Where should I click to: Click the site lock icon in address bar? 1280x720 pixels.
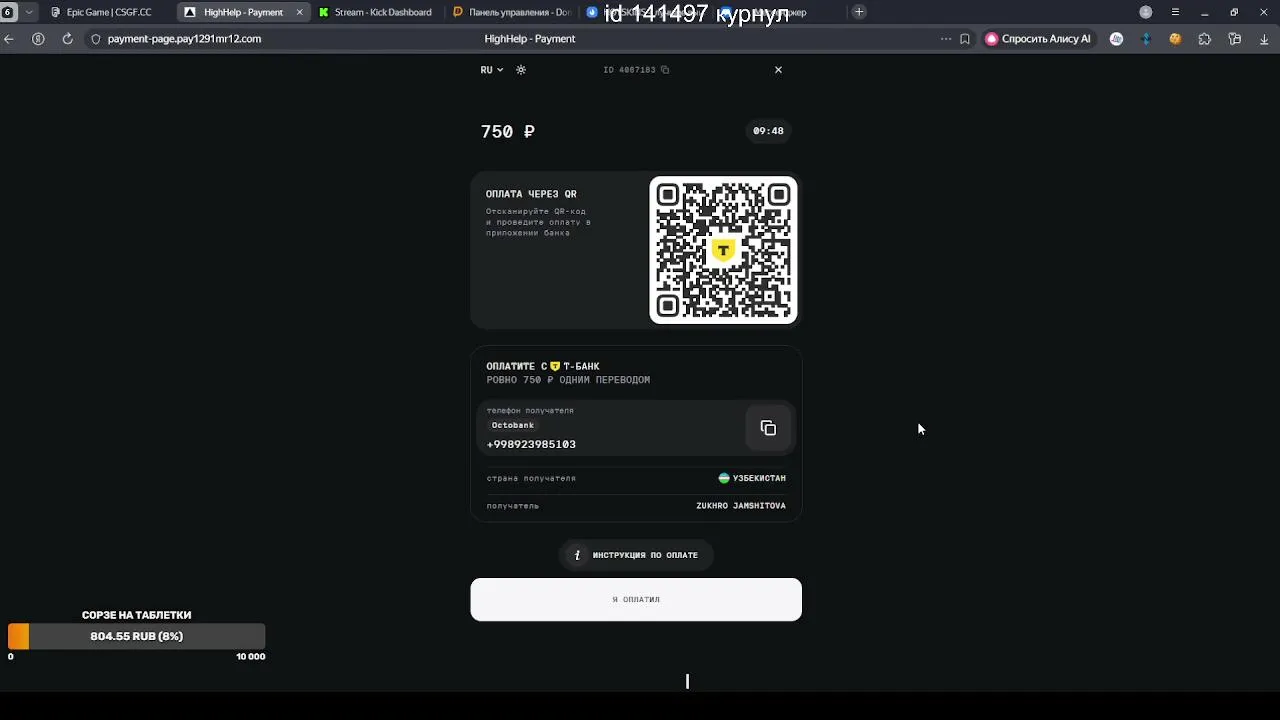[x=96, y=39]
